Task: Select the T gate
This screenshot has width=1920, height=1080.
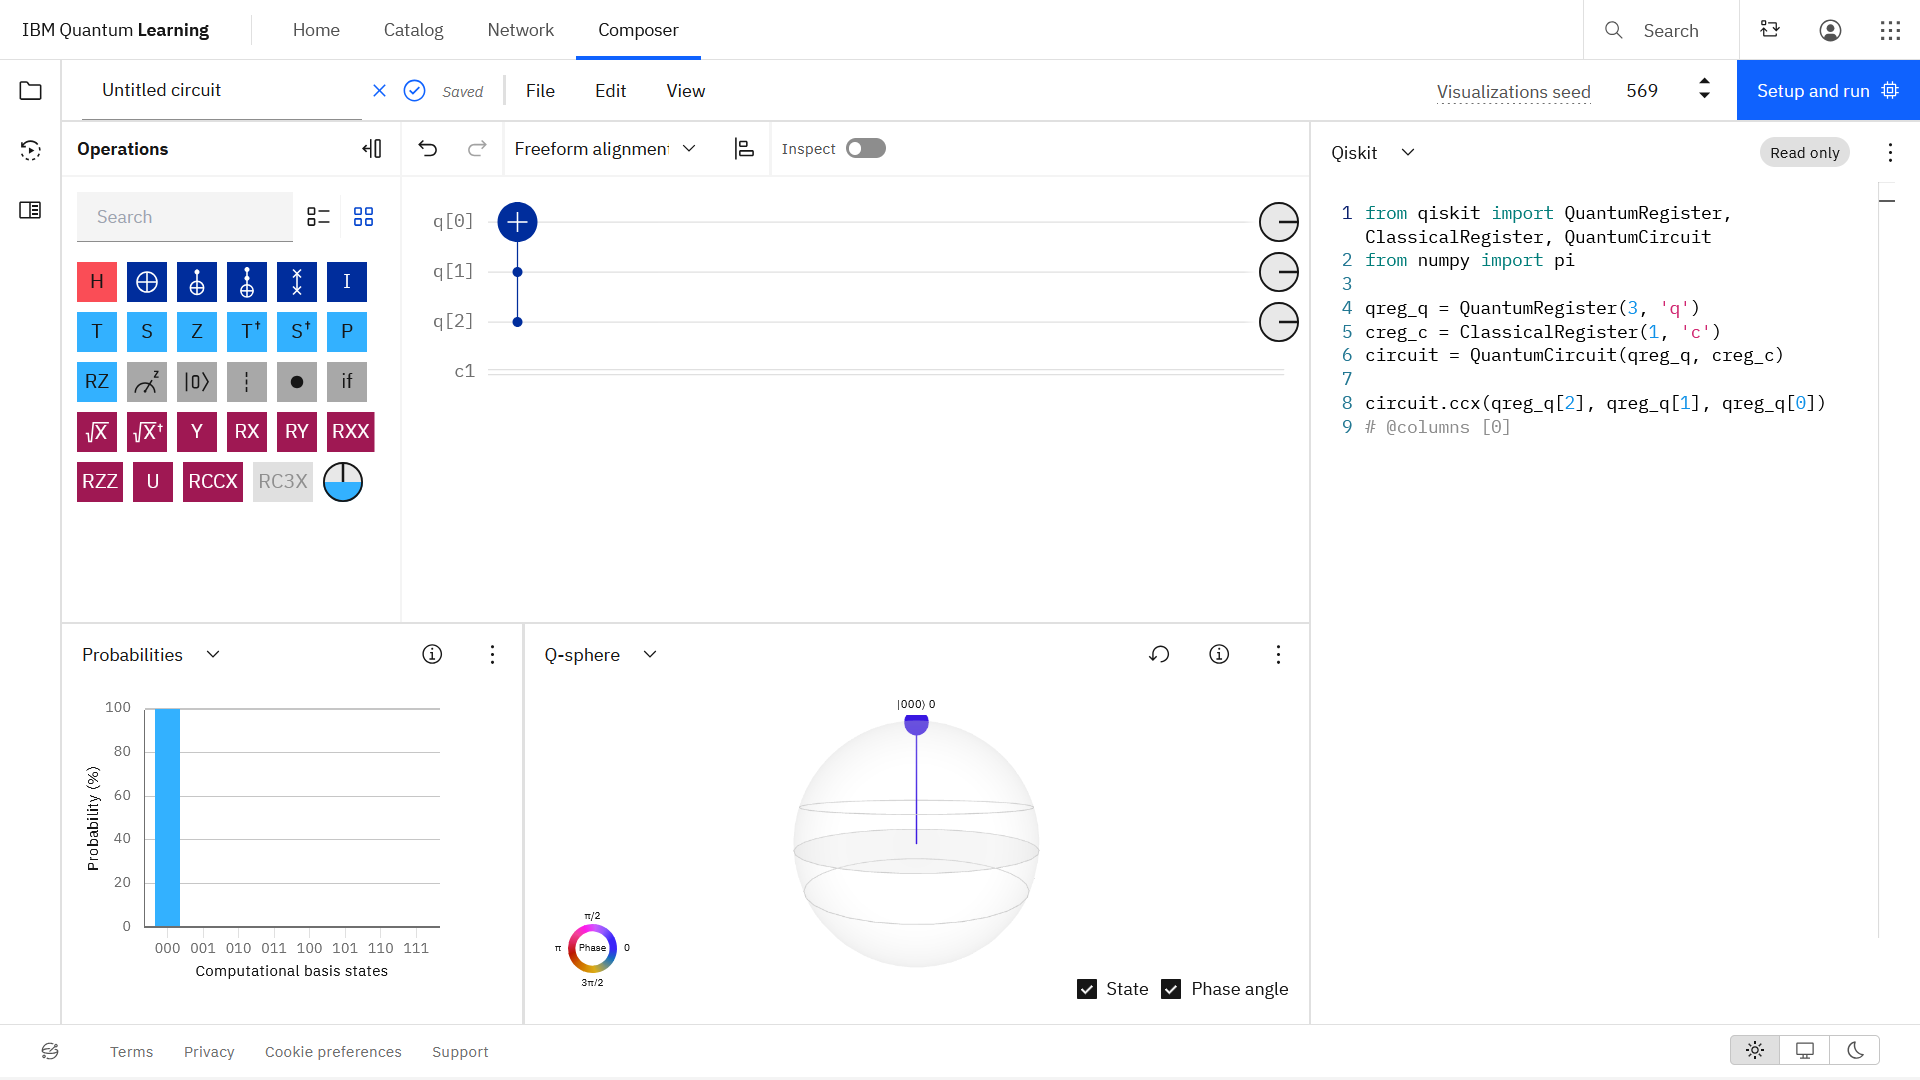Action: (x=97, y=332)
